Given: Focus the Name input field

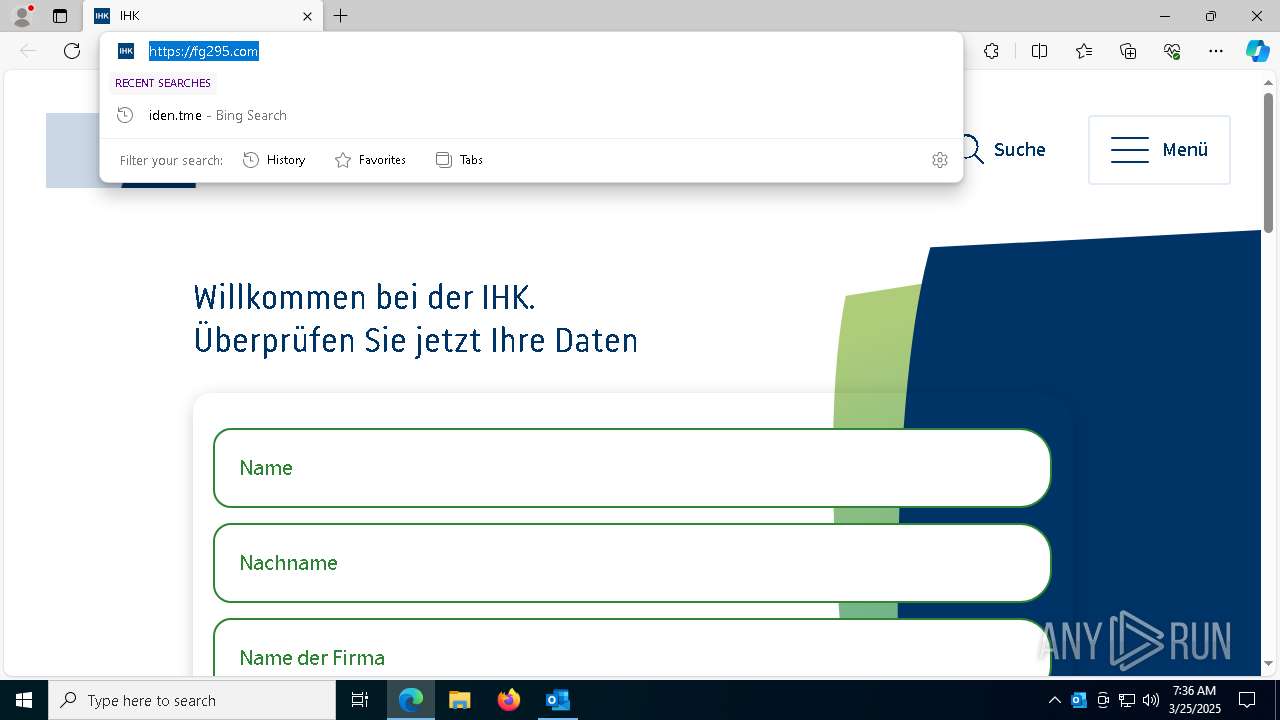Looking at the screenshot, I should coord(632,468).
